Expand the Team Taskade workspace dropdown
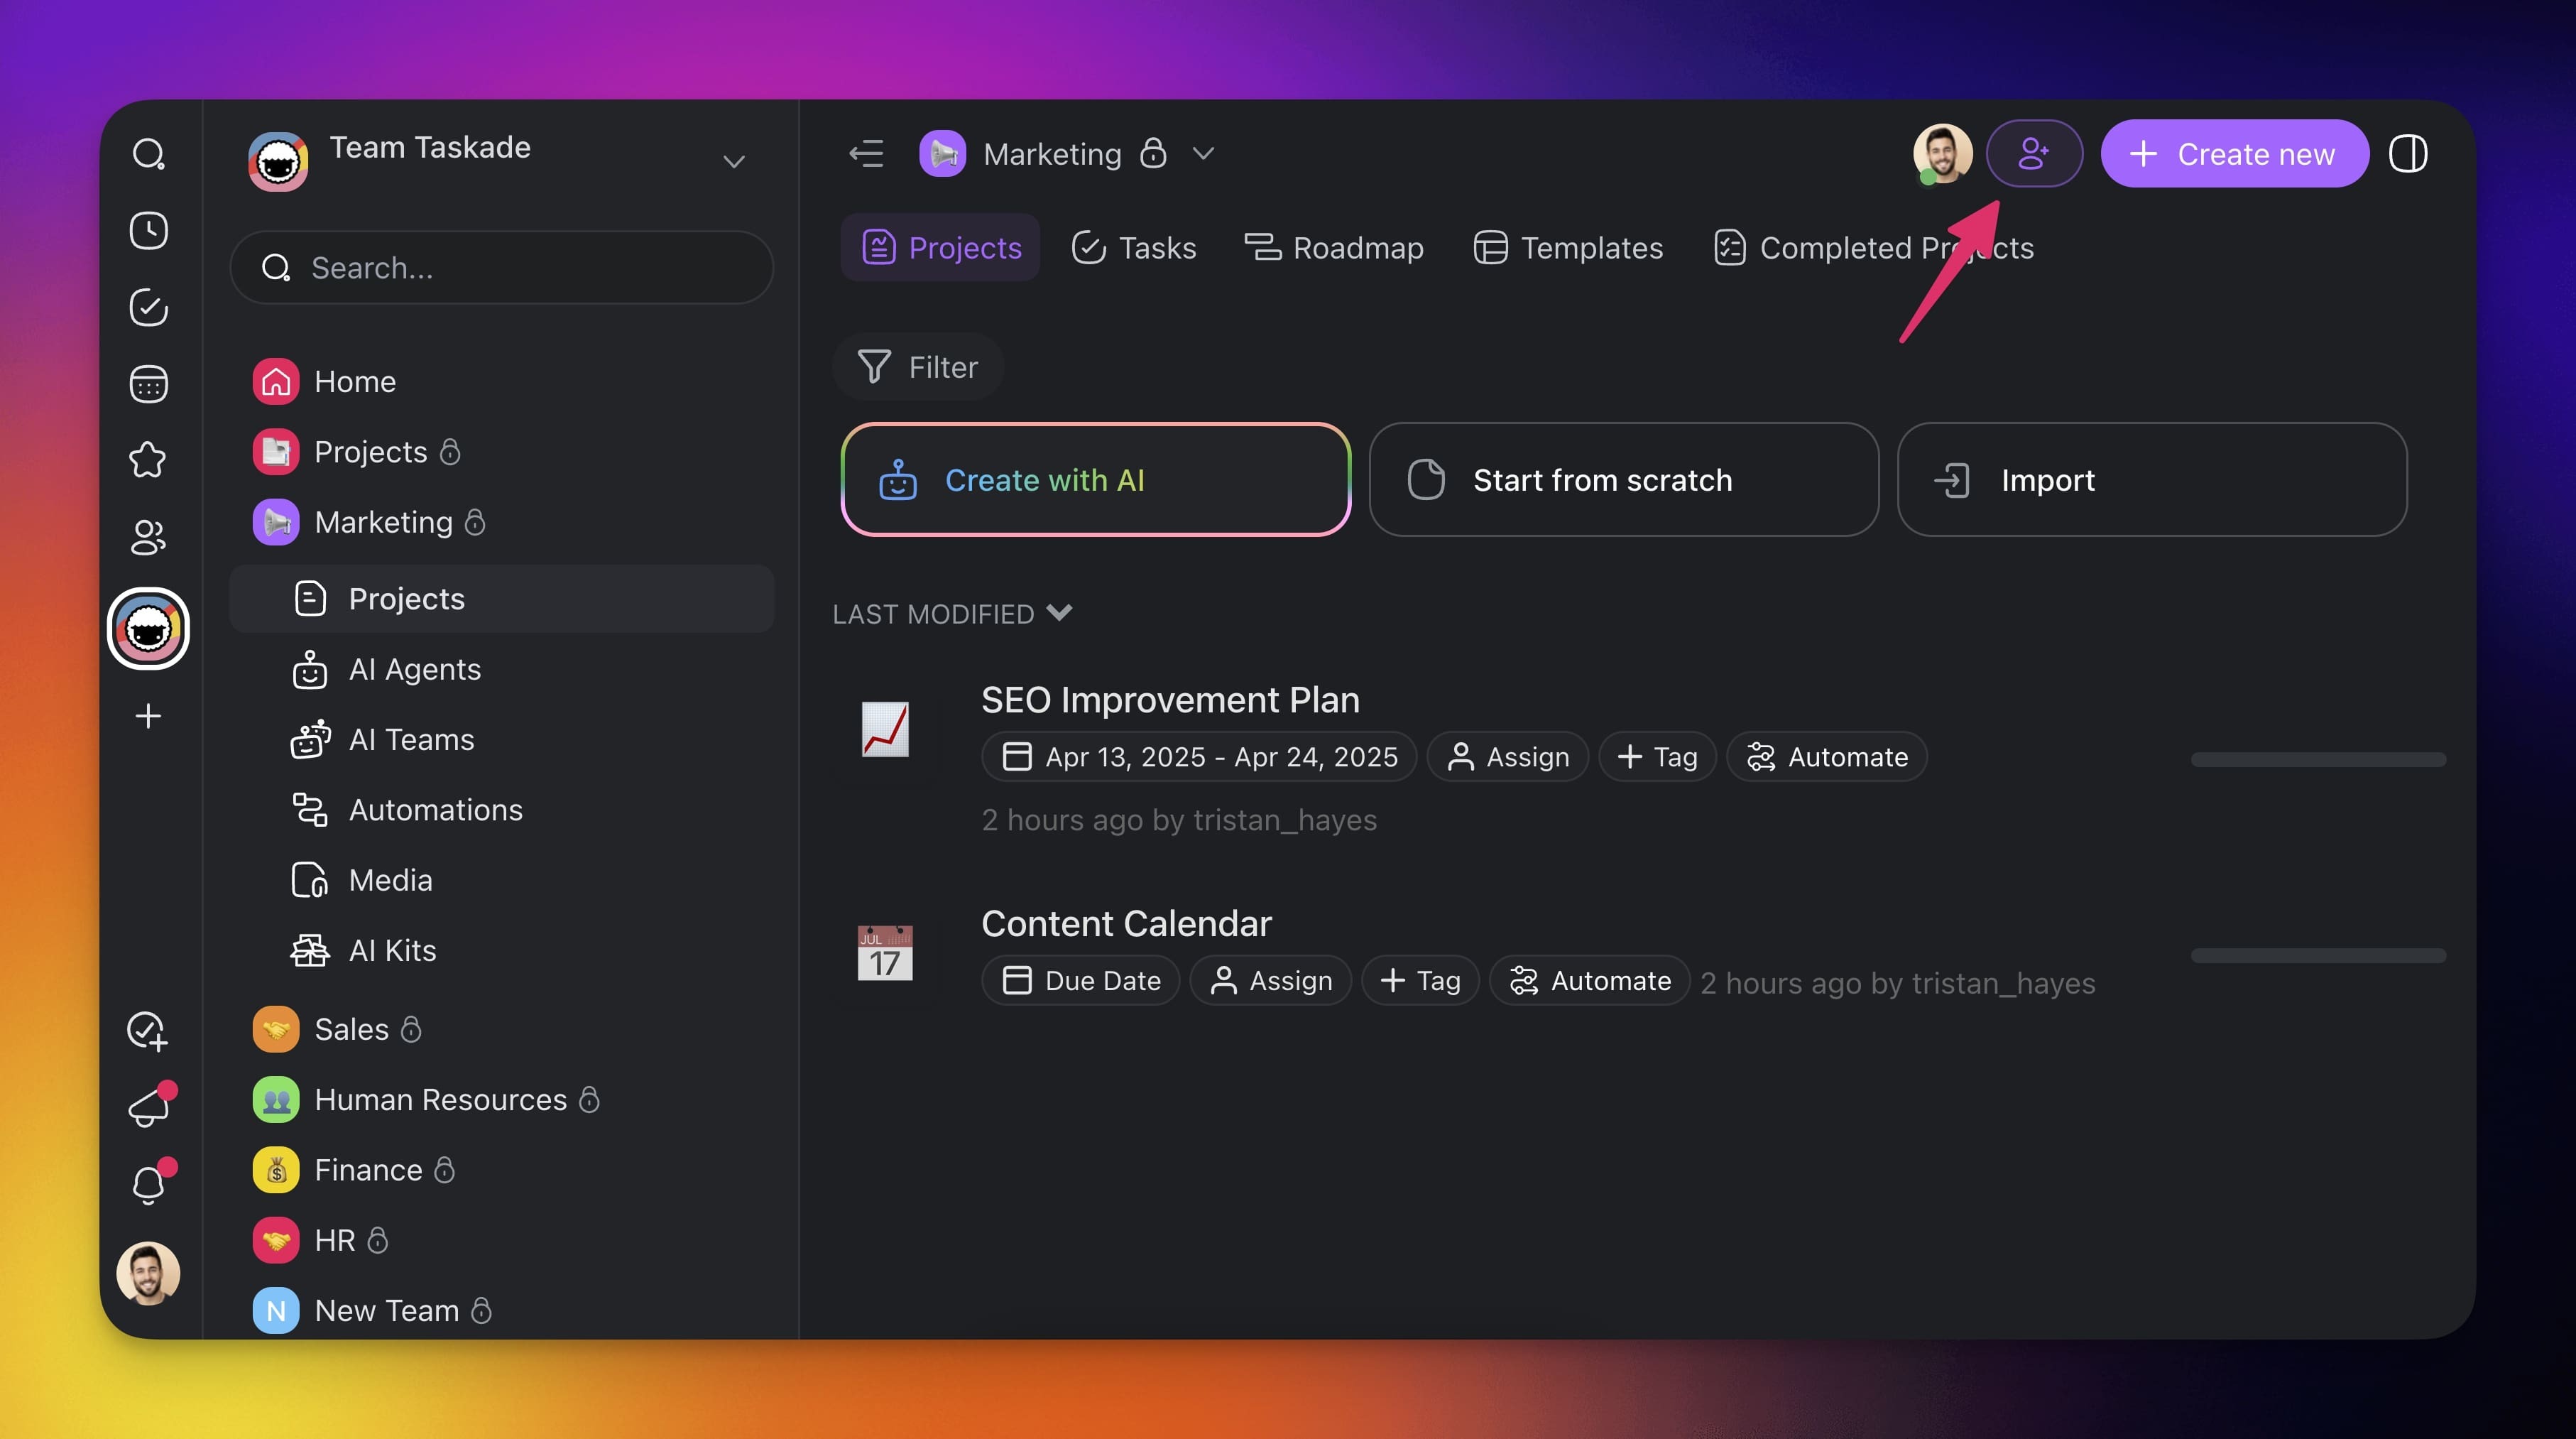Image resolution: width=2576 pixels, height=1439 pixels. click(734, 162)
